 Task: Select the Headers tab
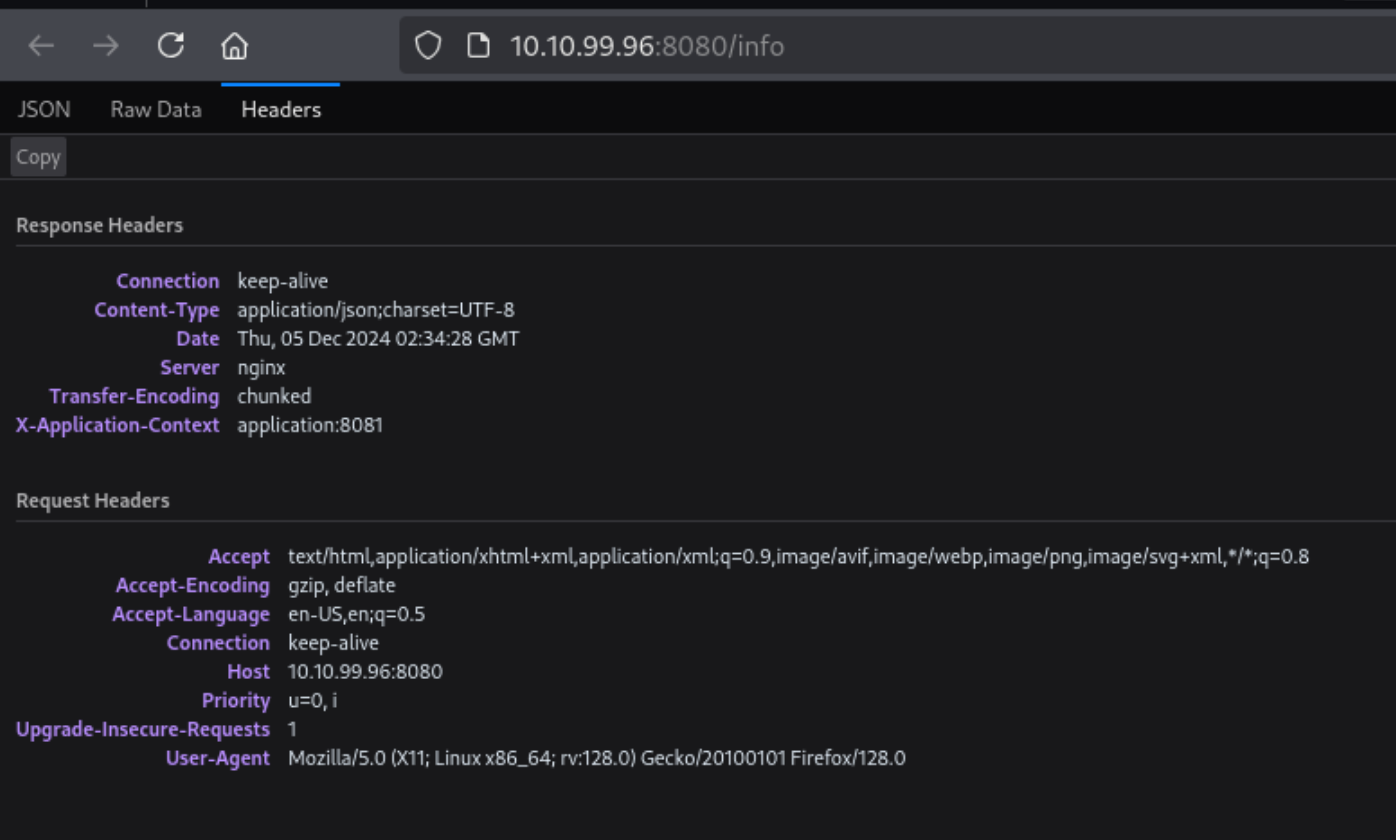pyautogui.click(x=281, y=110)
